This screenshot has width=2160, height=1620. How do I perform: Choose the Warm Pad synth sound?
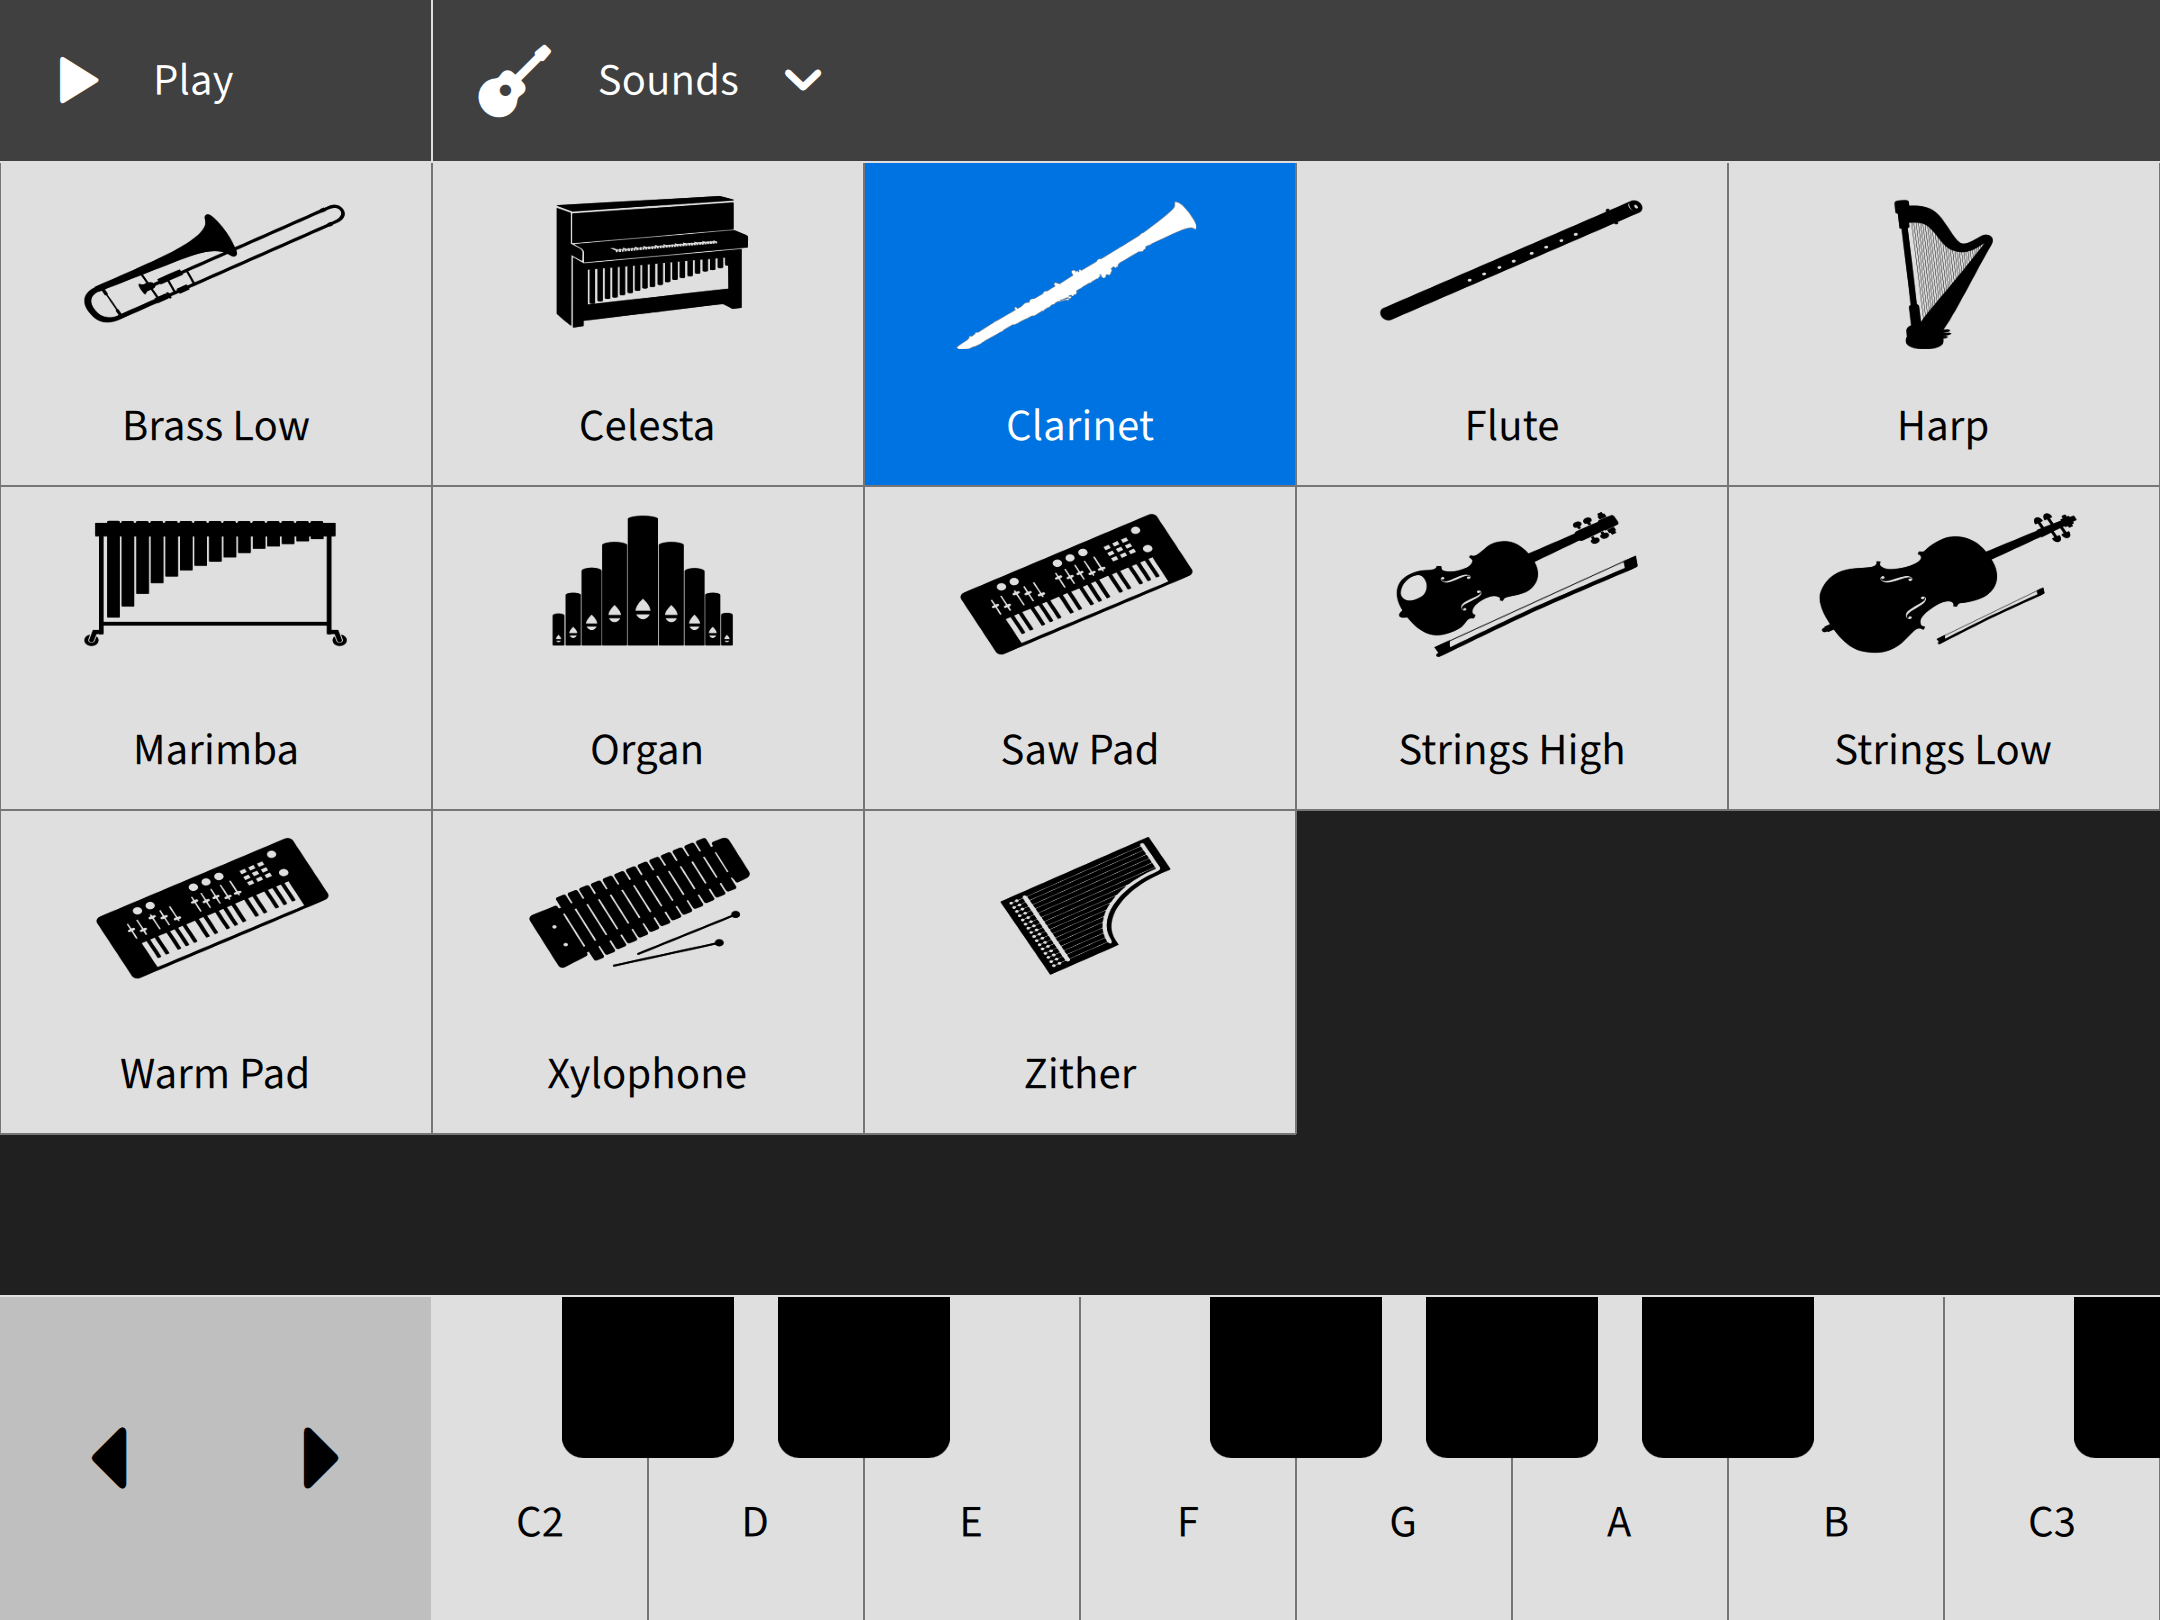[216, 972]
